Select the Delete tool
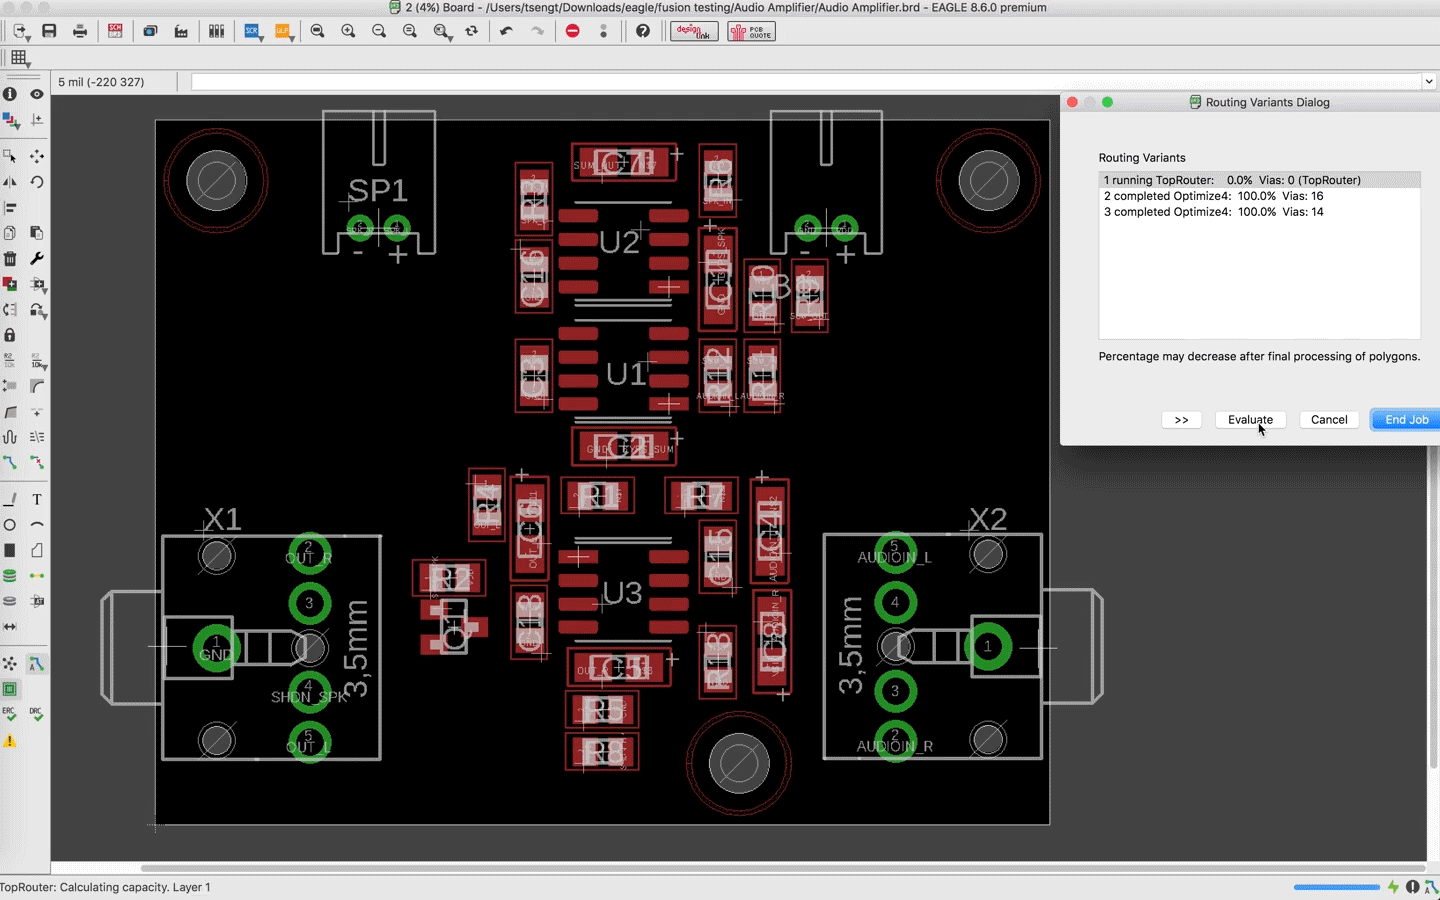1440x900 pixels. [x=10, y=258]
